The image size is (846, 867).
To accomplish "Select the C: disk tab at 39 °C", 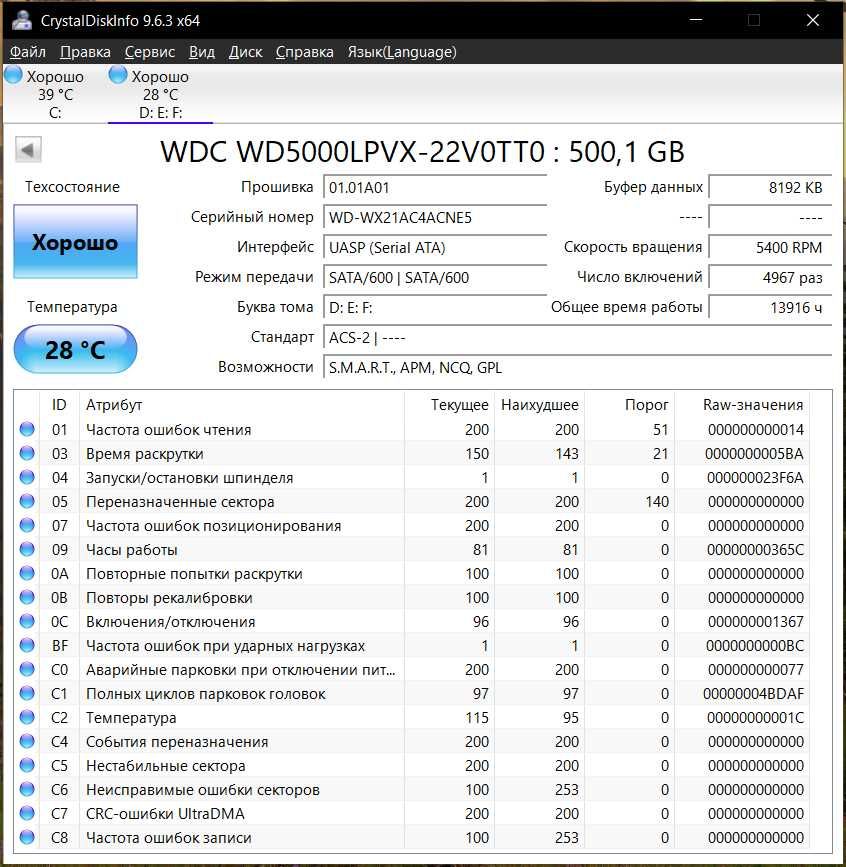I will 55,94.
